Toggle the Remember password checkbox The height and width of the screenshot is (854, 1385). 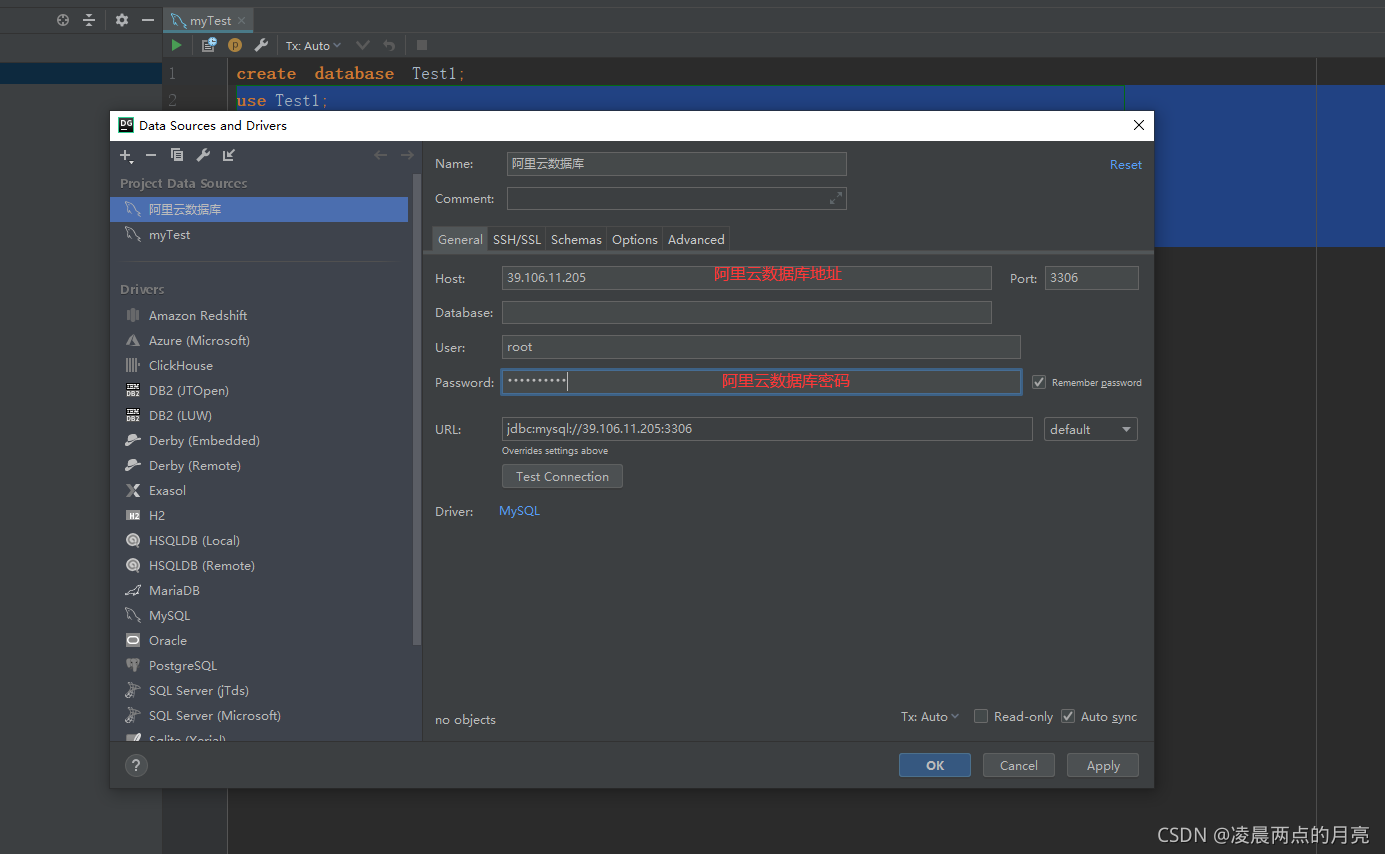coord(1039,382)
